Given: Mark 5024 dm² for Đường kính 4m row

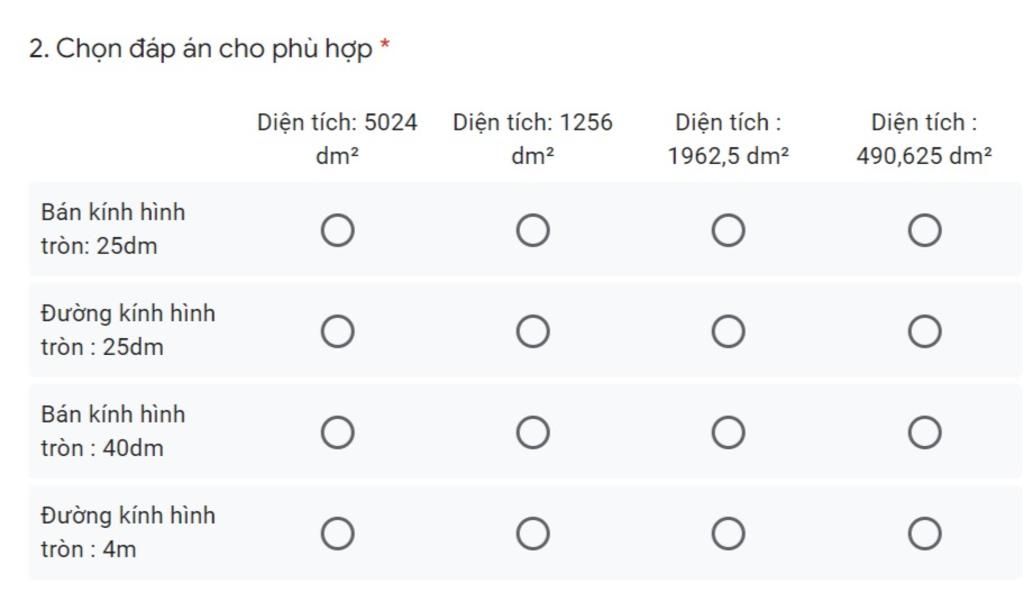Looking at the screenshot, I should tap(338, 534).
